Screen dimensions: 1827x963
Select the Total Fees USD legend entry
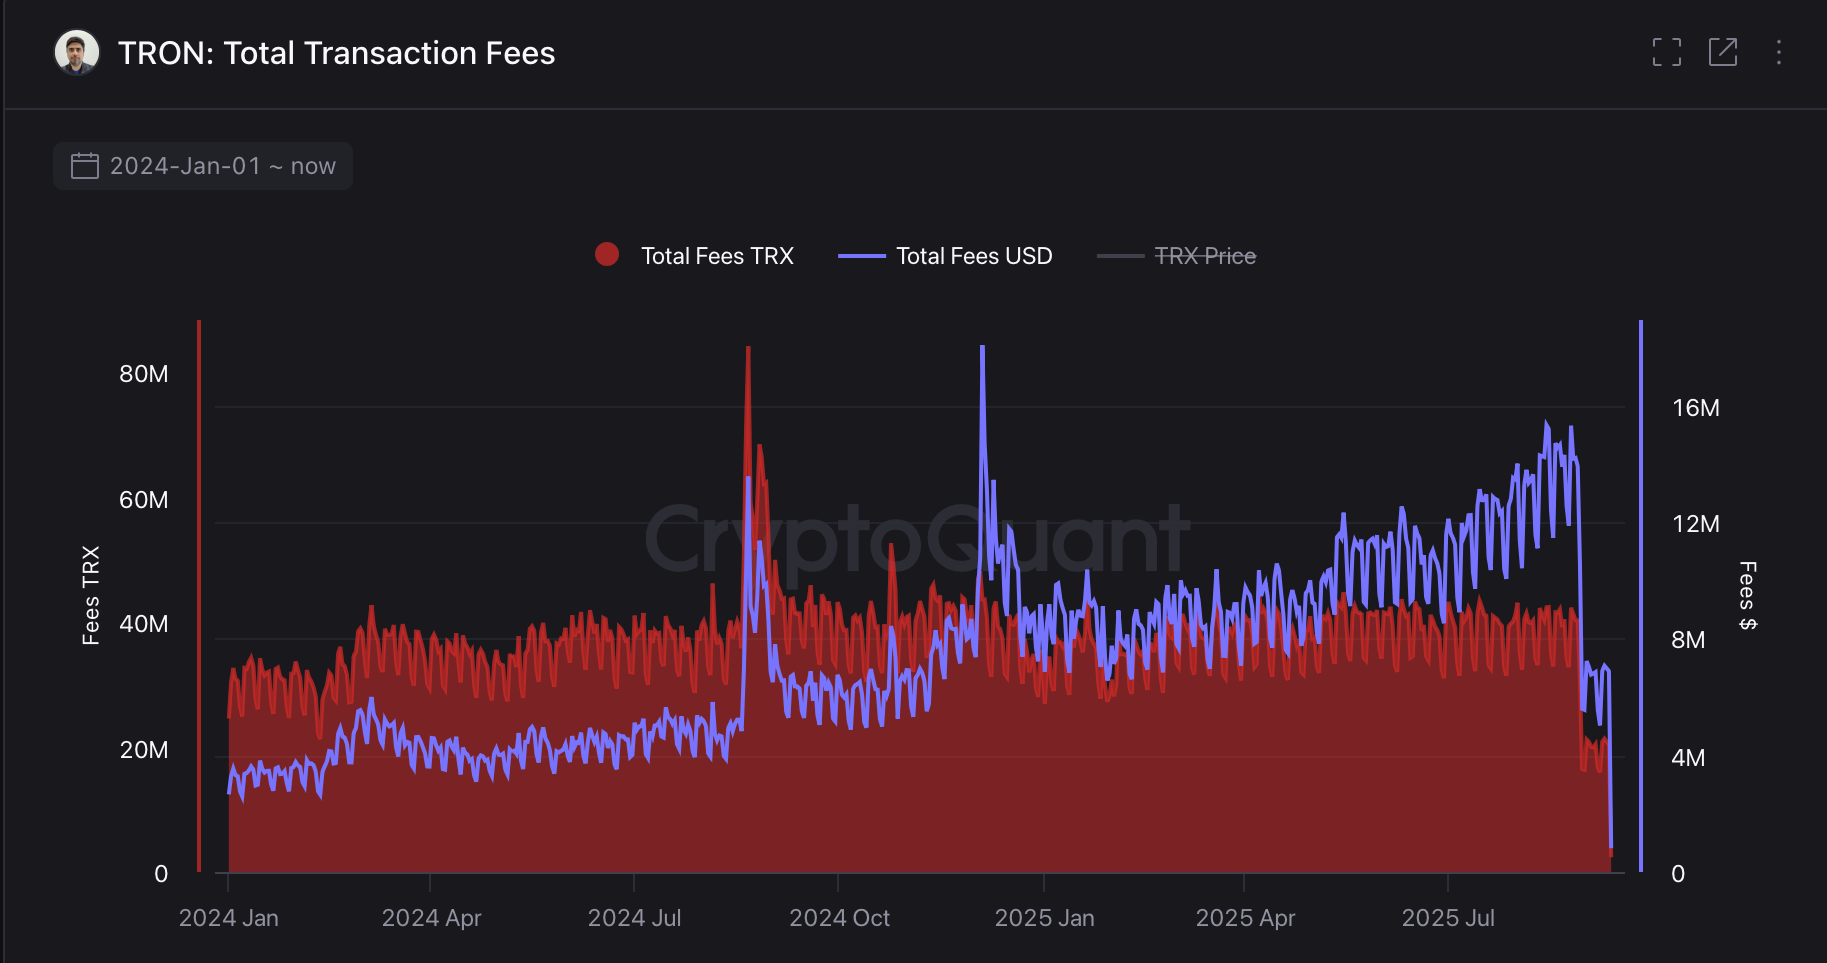(x=973, y=255)
